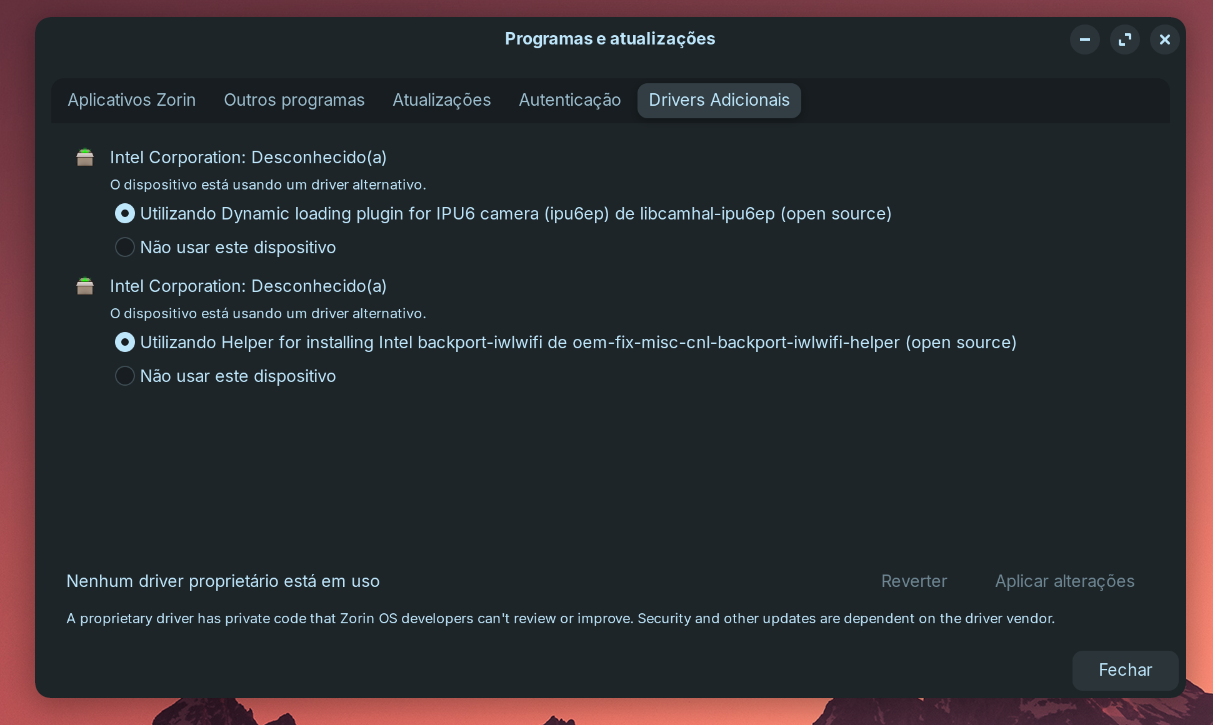Click the Fechar button
Image resolution: width=1213 pixels, height=725 pixels.
click(1126, 670)
